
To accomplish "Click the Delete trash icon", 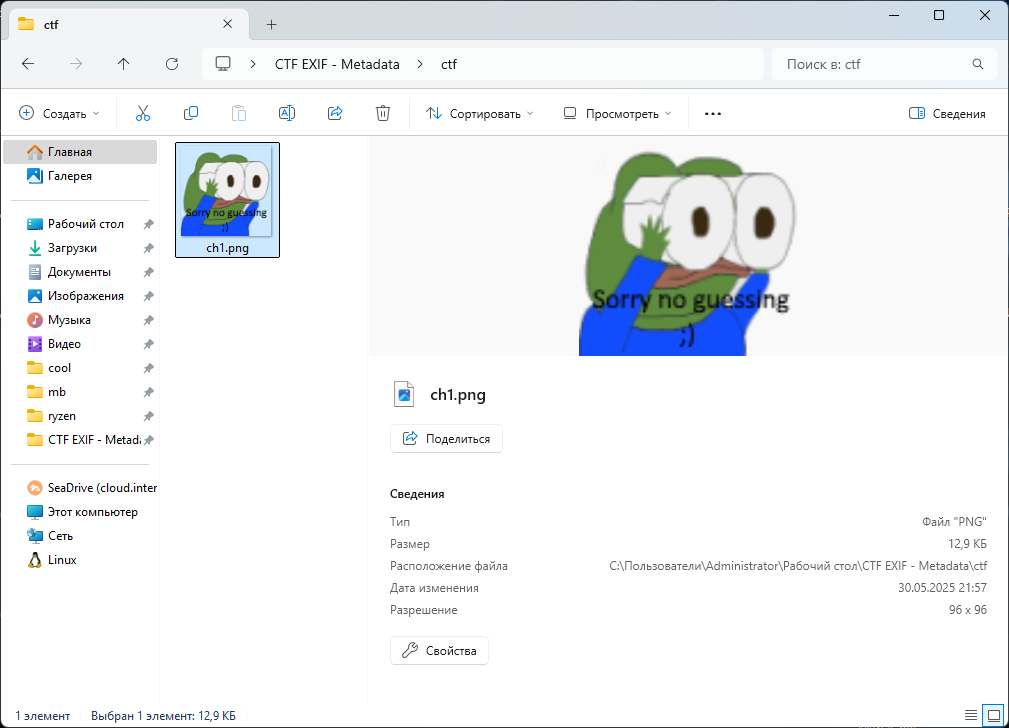I will 383,113.
